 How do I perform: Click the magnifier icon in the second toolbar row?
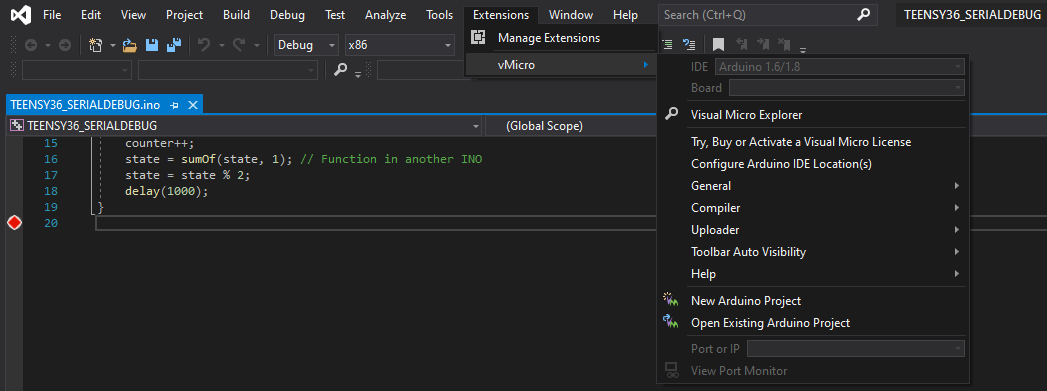tap(341, 69)
